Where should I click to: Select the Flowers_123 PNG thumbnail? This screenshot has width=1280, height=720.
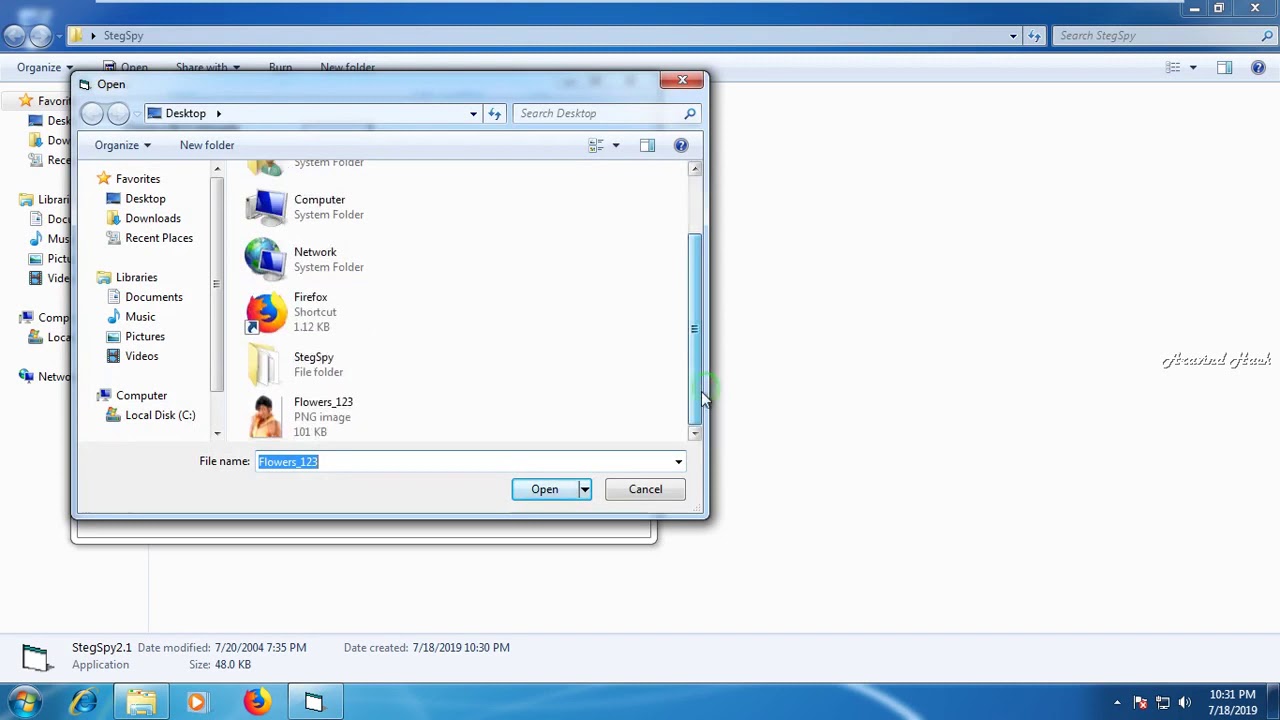click(x=265, y=417)
